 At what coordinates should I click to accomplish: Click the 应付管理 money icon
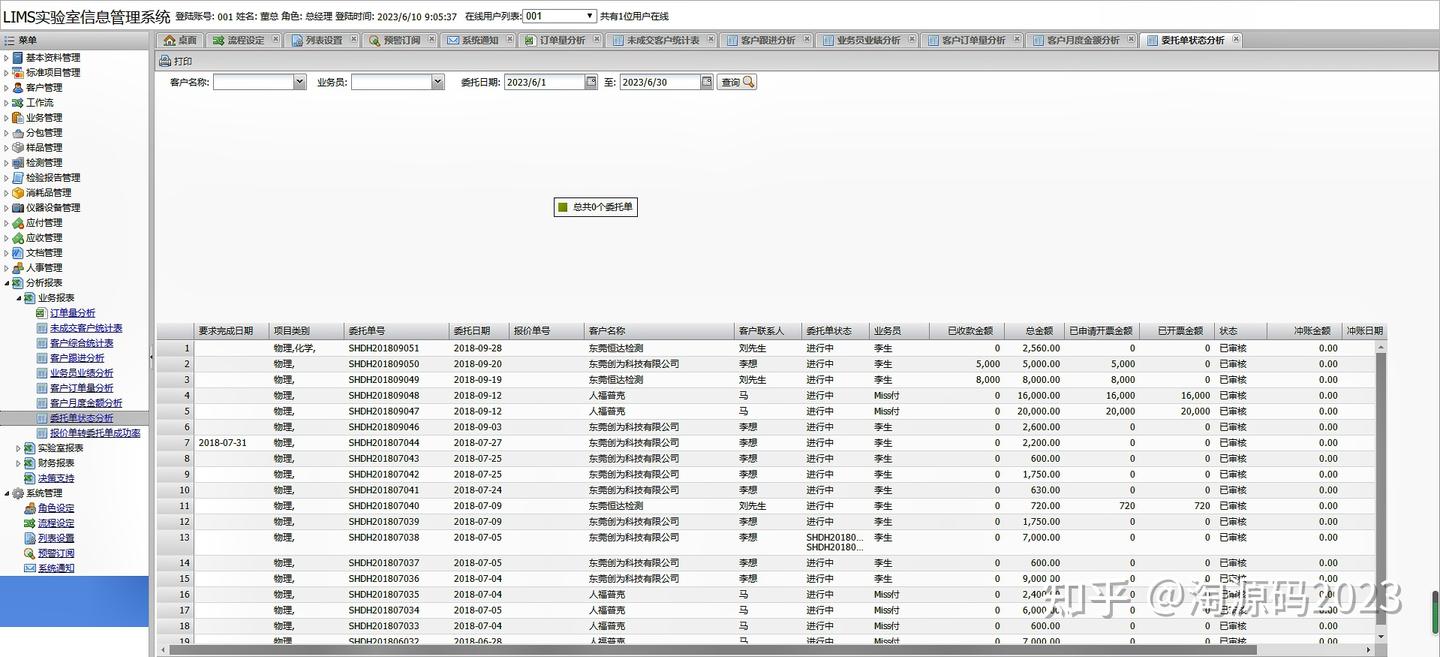coord(18,223)
